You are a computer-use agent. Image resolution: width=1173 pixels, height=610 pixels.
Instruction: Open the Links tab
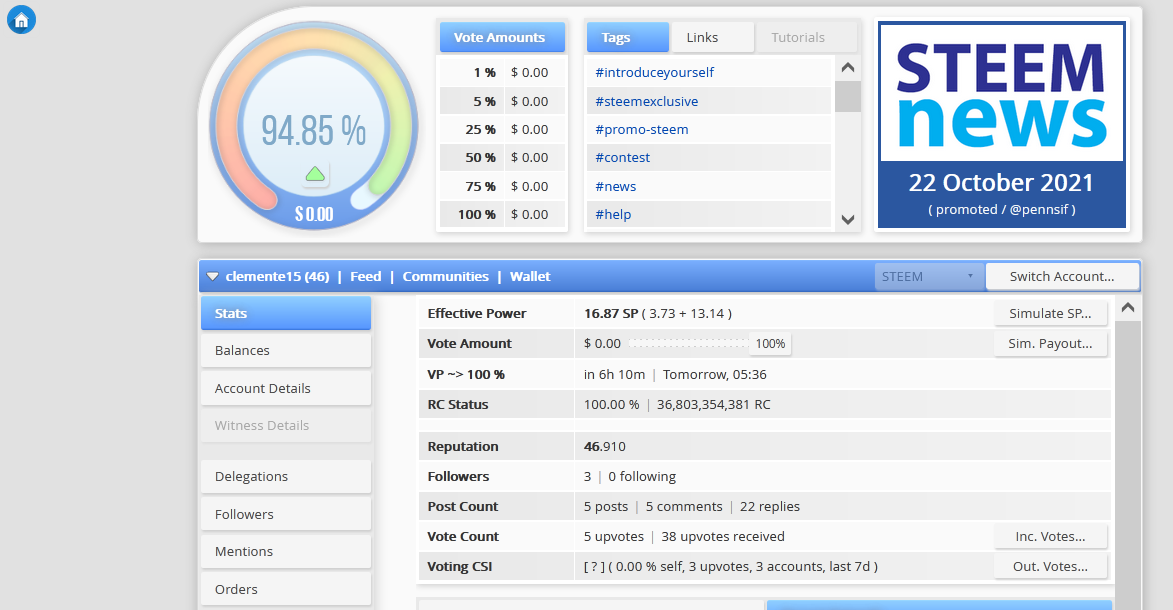tap(711, 37)
